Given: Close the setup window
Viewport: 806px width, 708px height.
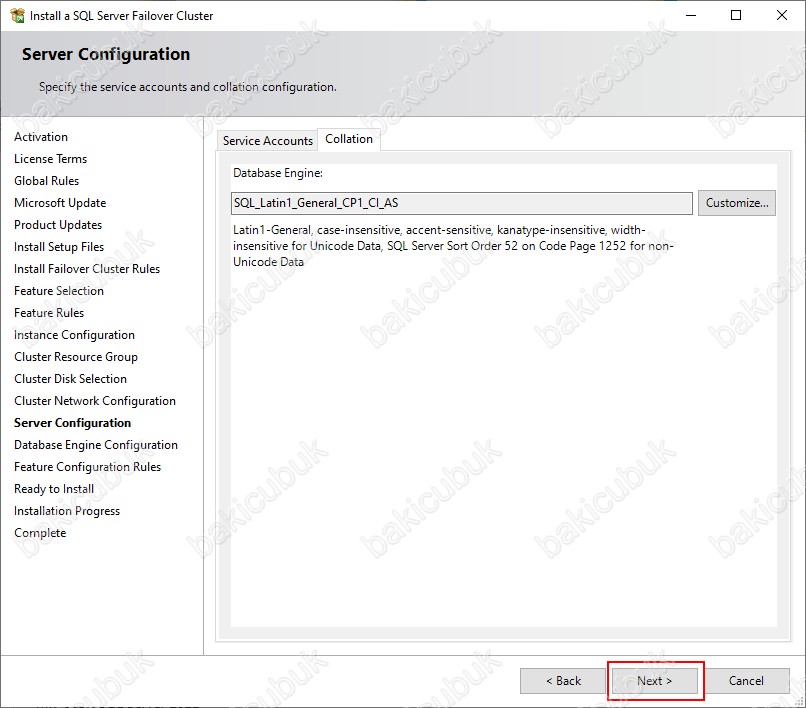Looking at the screenshot, I should 782,15.
